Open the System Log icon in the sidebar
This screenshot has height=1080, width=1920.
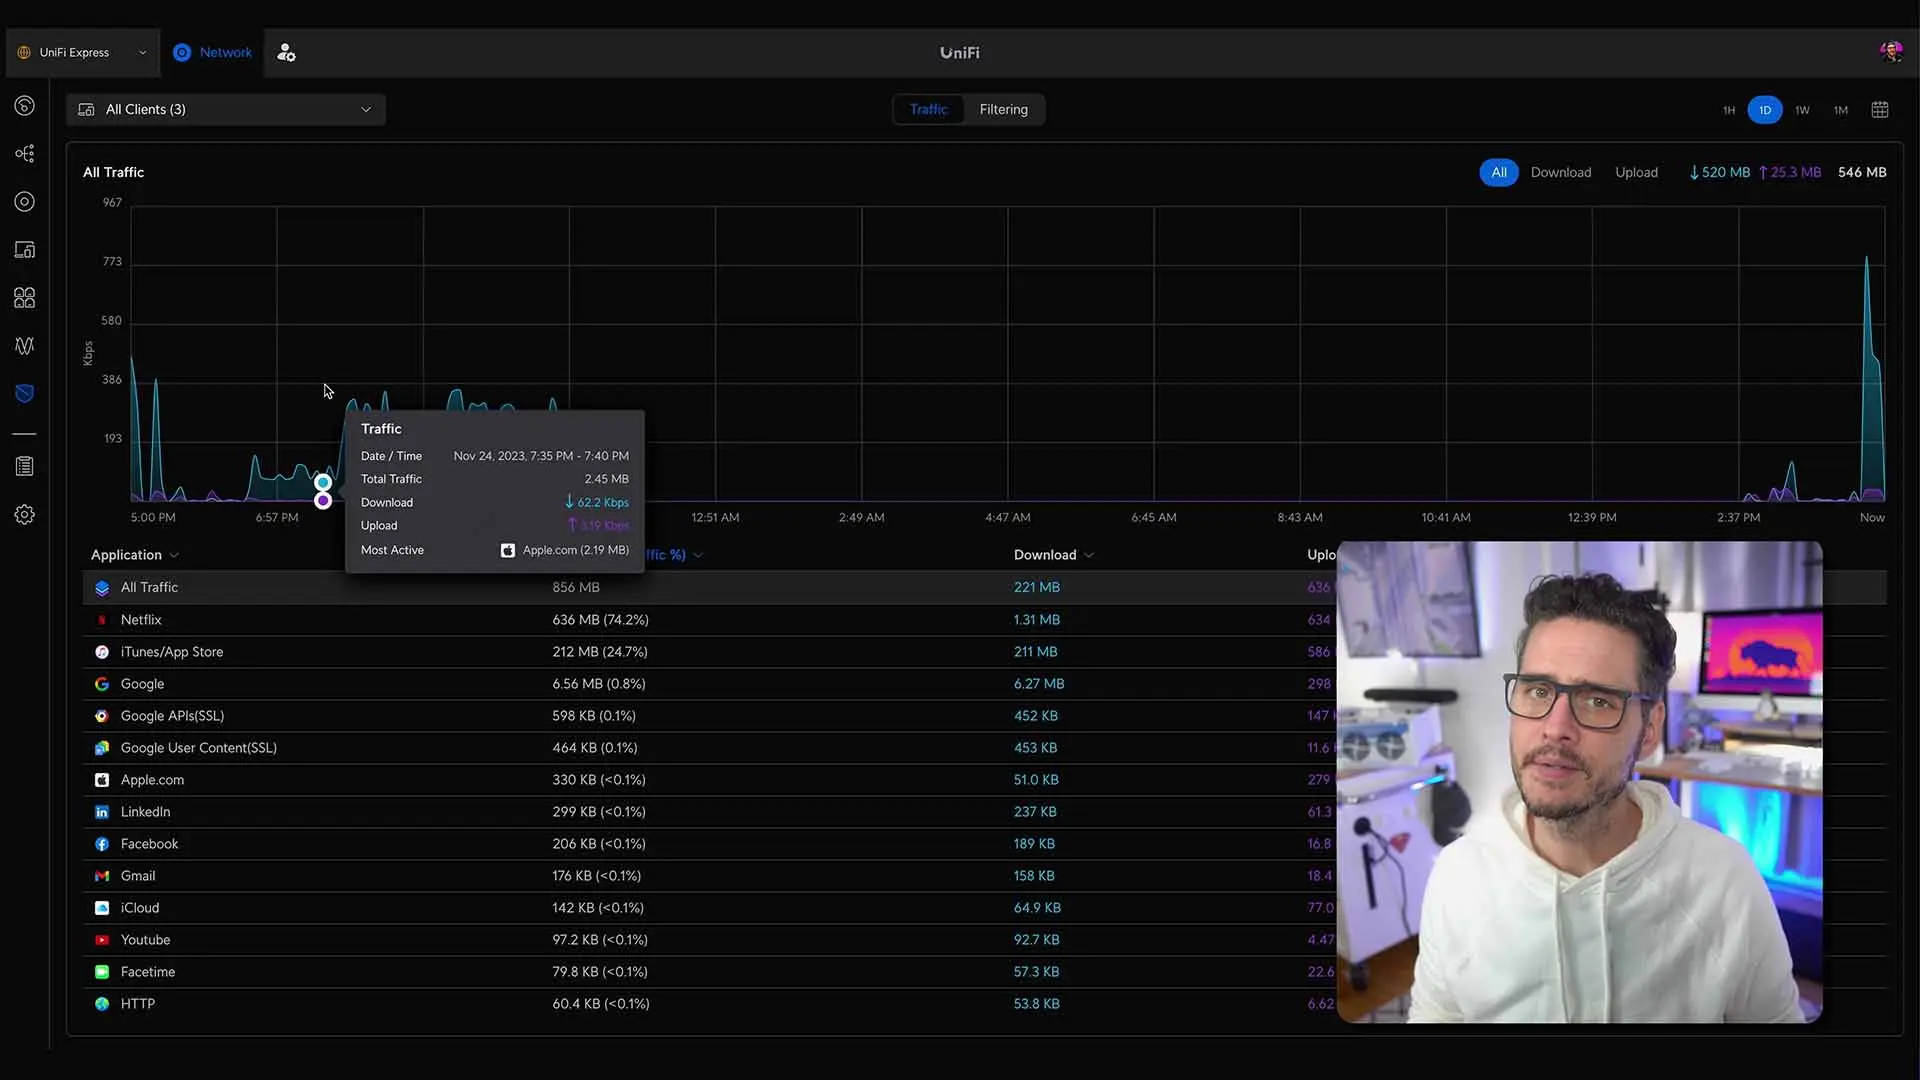(25, 467)
